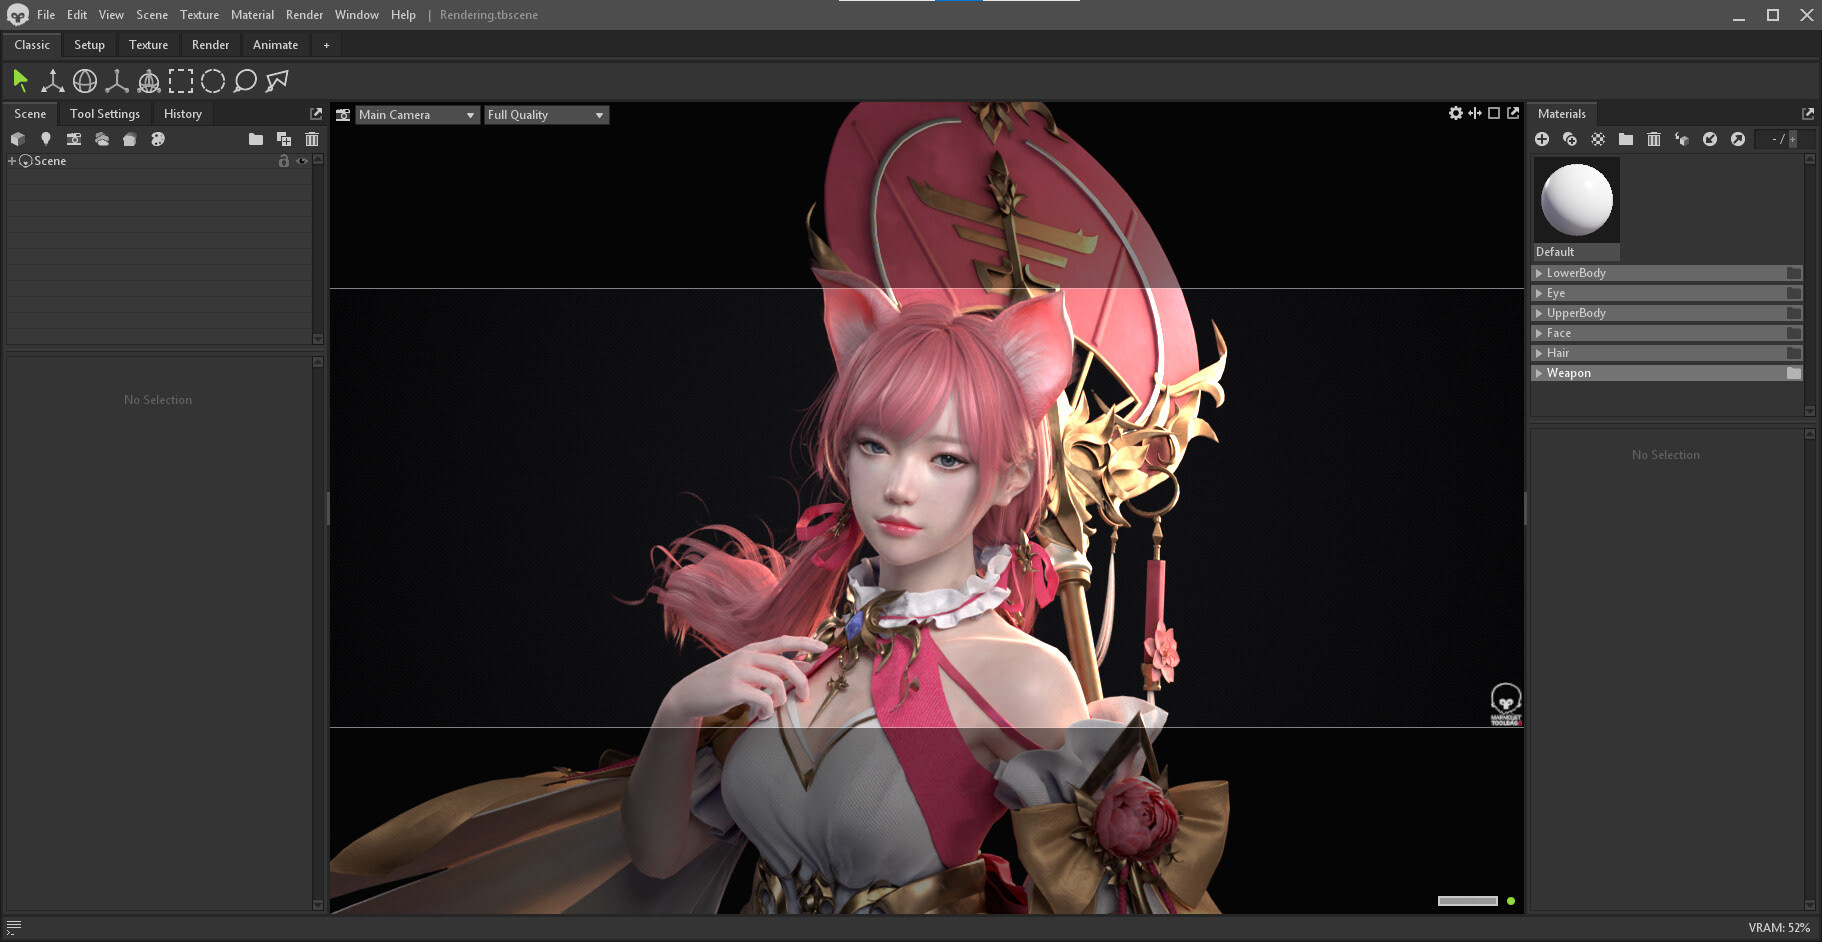Image resolution: width=1822 pixels, height=942 pixels.
Task: Open the Main Camera dropdown
Action: 418,115
